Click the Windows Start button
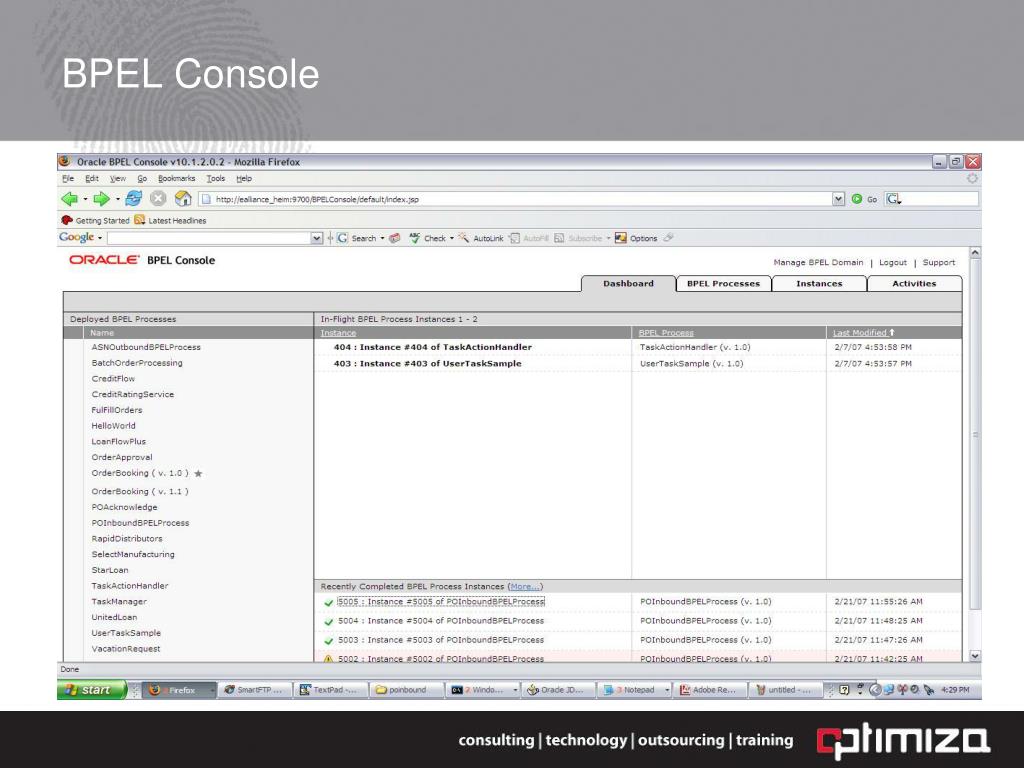Image resolution: width=1024 pixels, height=768 pixels. 90,690
